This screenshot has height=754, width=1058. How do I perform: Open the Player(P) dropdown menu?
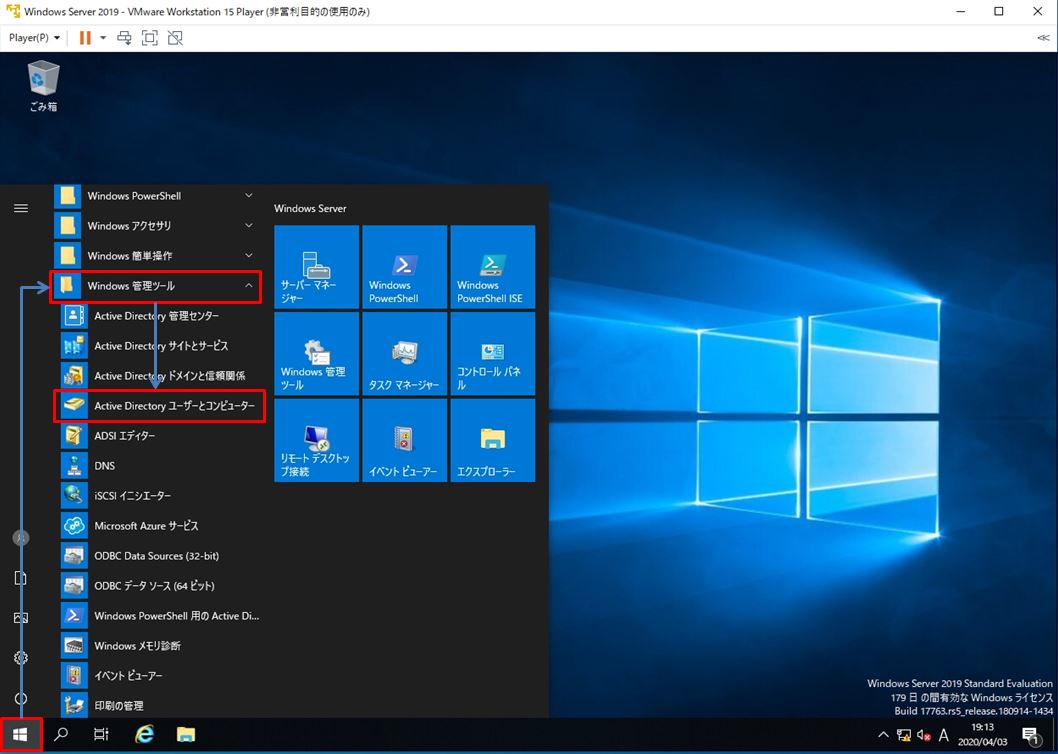[34, 38]
